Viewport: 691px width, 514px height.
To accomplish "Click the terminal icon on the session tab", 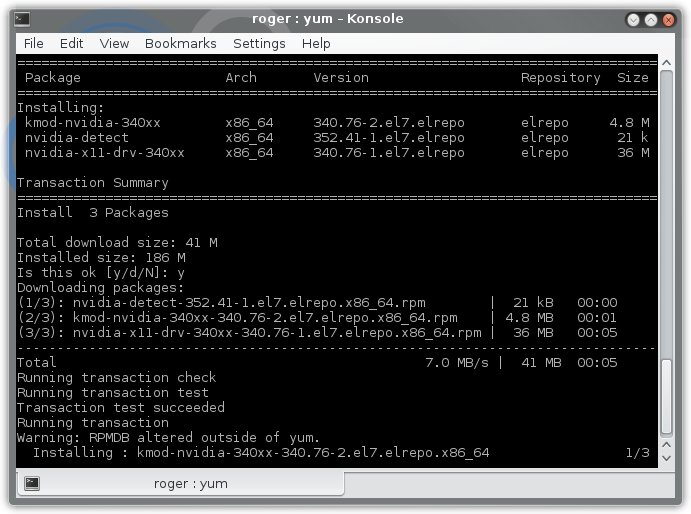I will pos(32,483).
